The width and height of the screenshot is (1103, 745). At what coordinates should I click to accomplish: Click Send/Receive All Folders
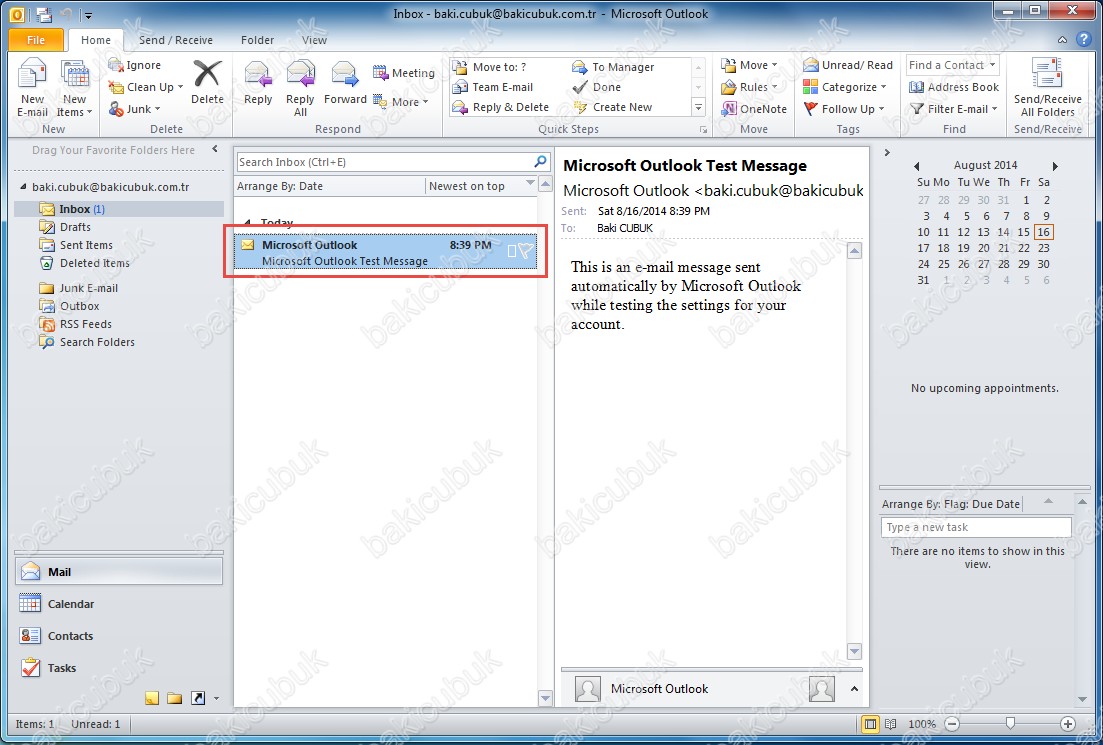[x=1047, y=88]
